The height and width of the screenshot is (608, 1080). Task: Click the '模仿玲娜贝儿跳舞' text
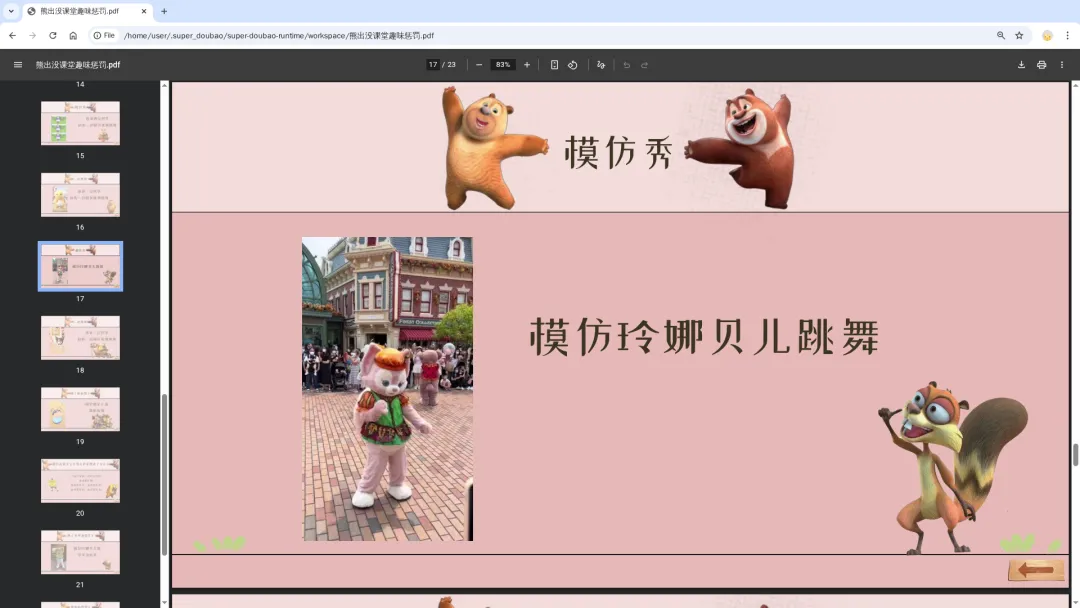(x=704, y=337)
